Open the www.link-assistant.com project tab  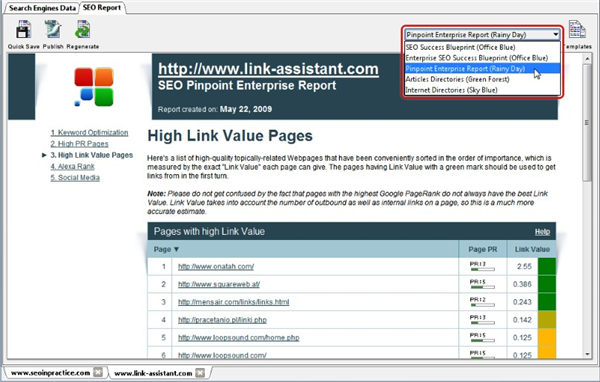pos(153,373)
